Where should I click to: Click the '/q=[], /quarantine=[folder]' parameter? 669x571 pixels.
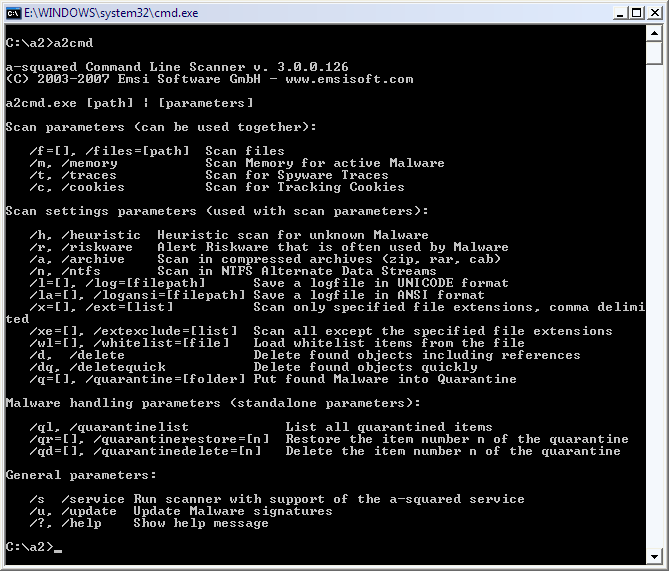click(137, 379)
